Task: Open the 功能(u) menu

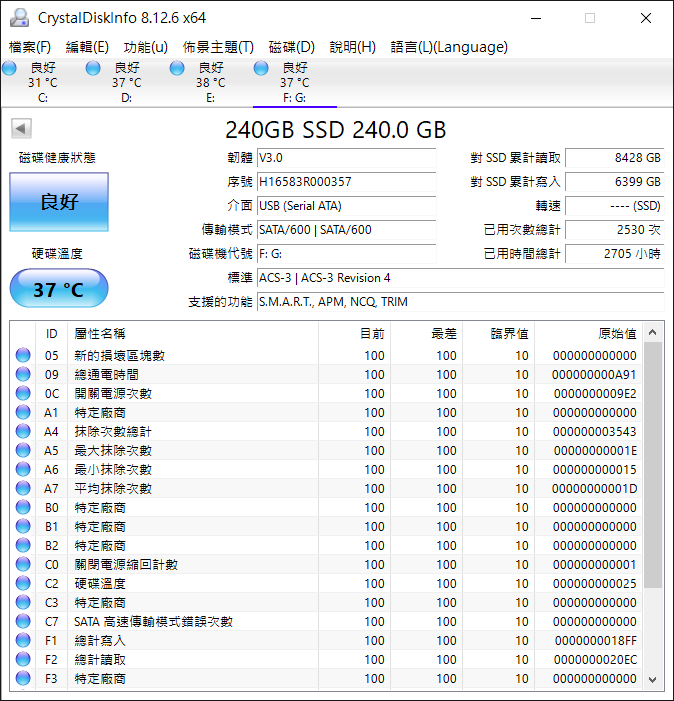Action: [x=145, y=47]
